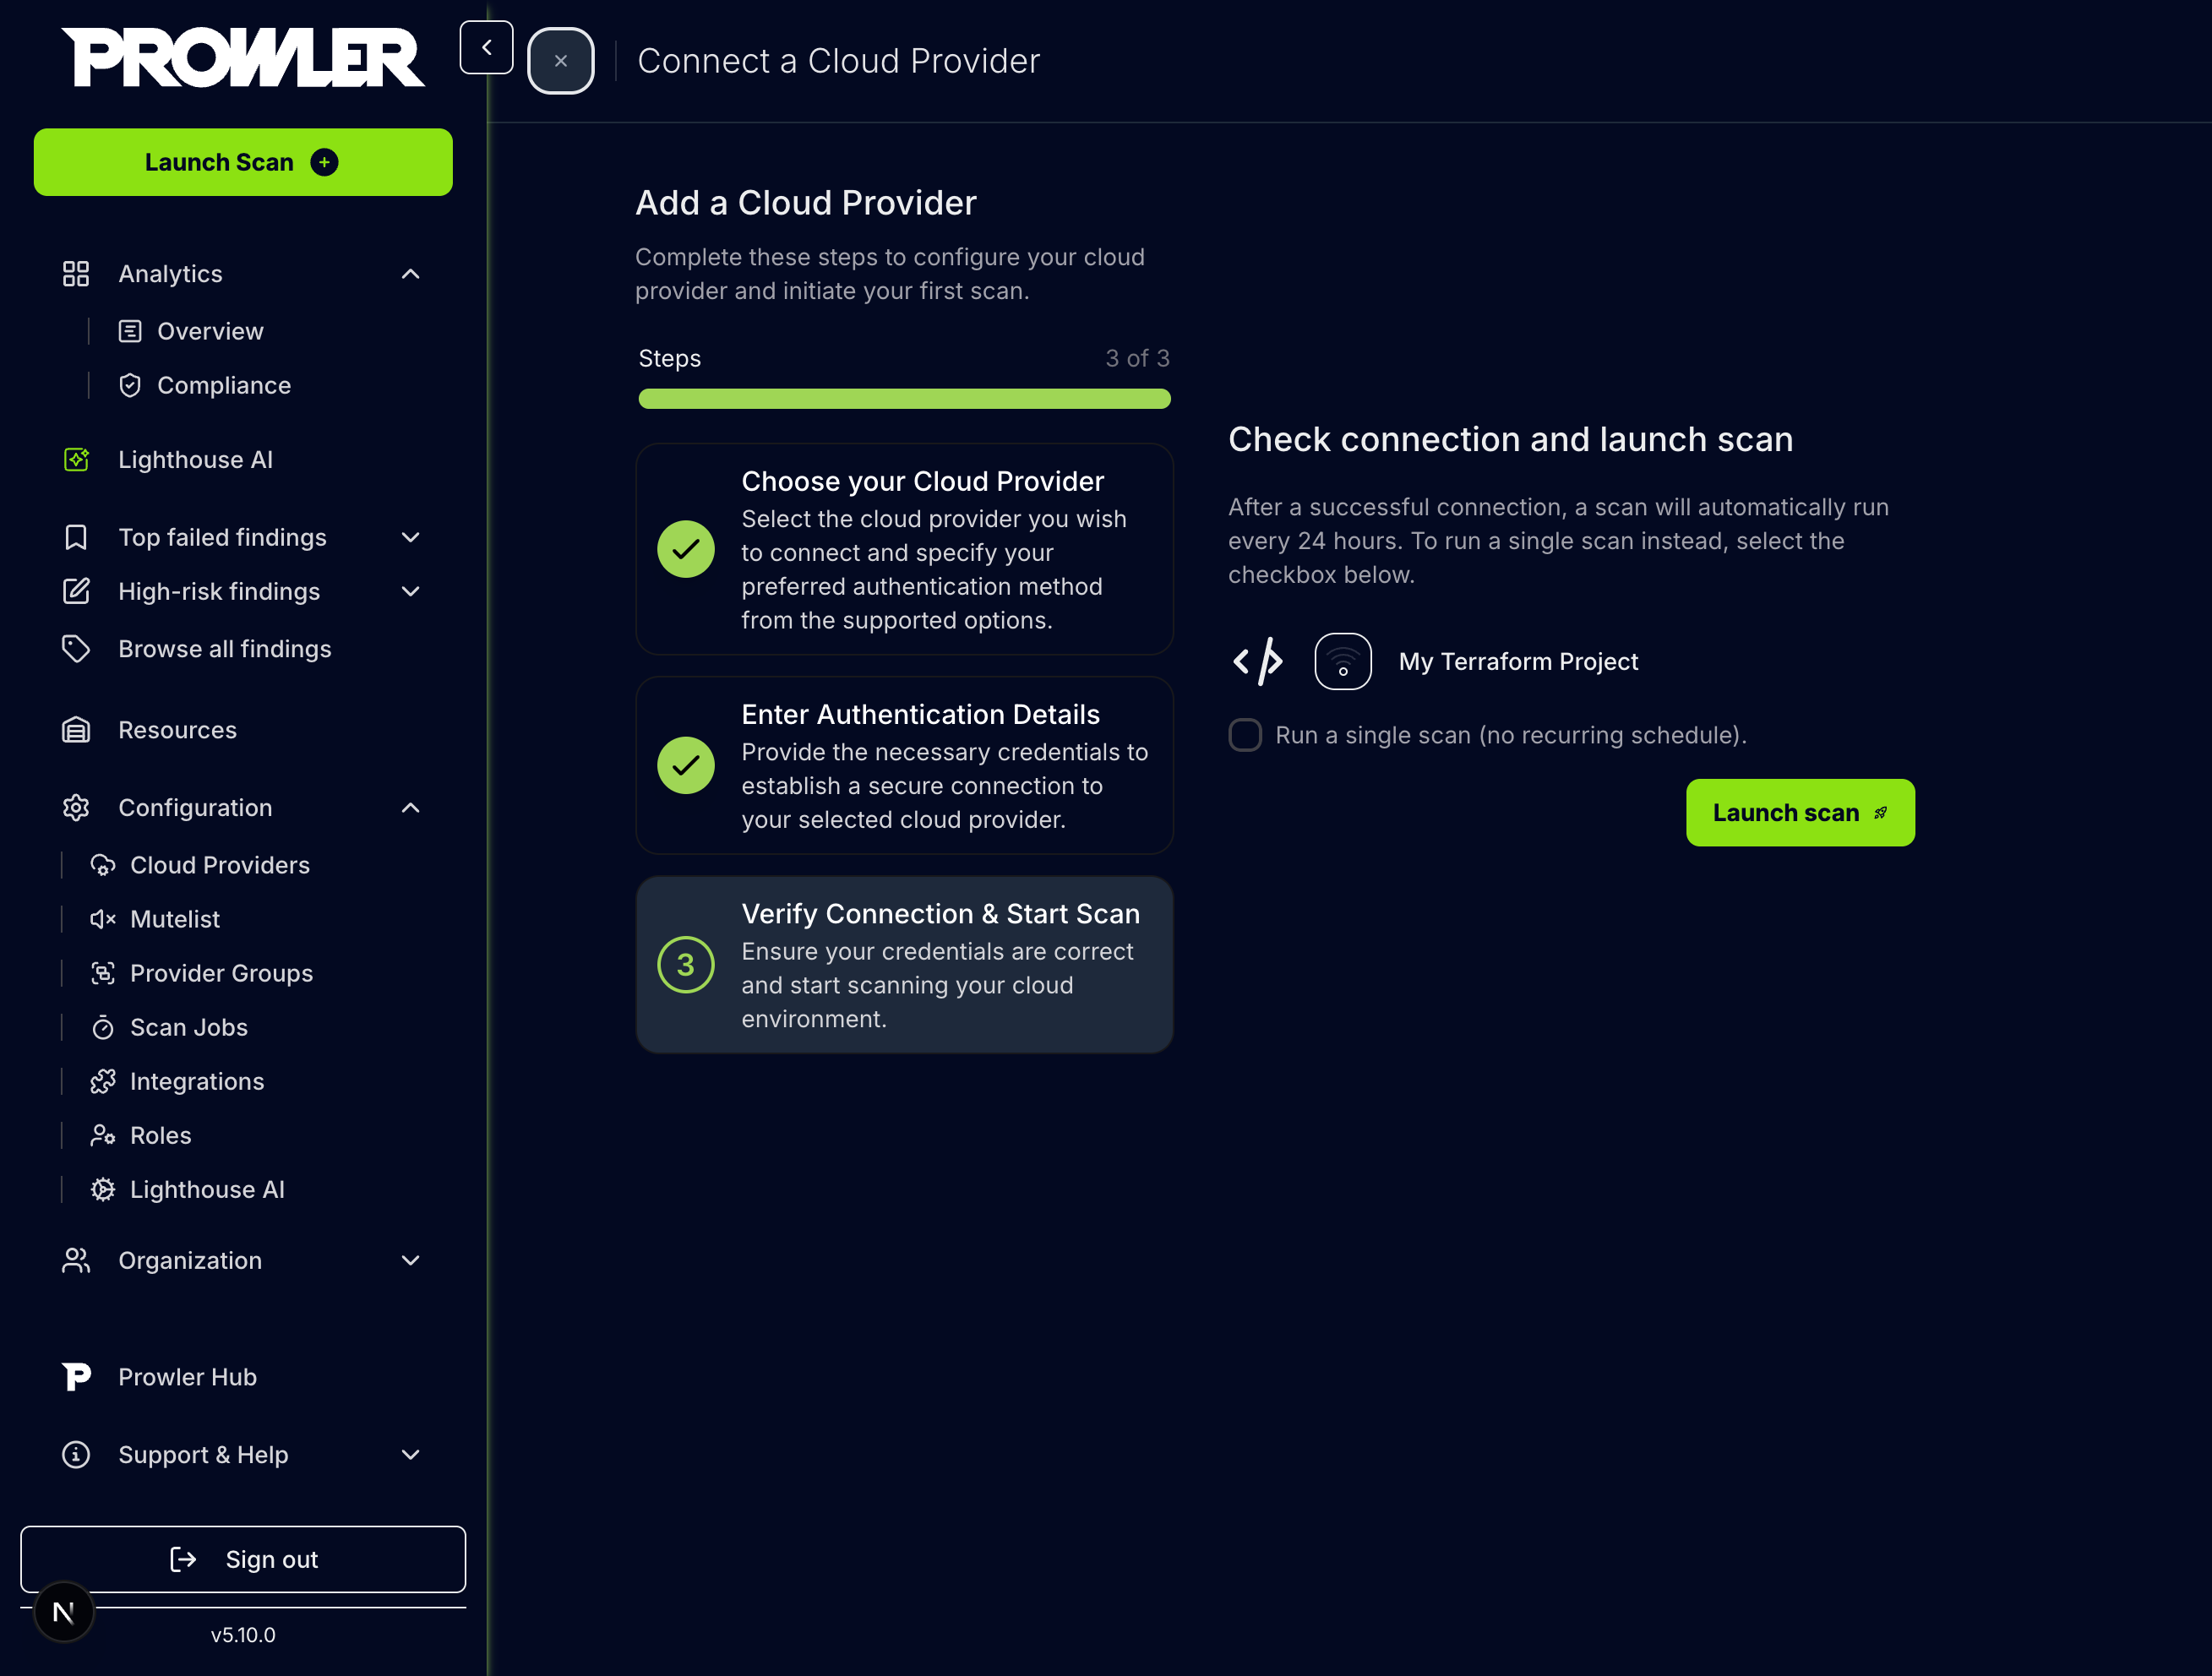The width and height of the screenshot is (2212, 1676).
Task: Open the Compliance shield icon
Action: coord(131,384)
